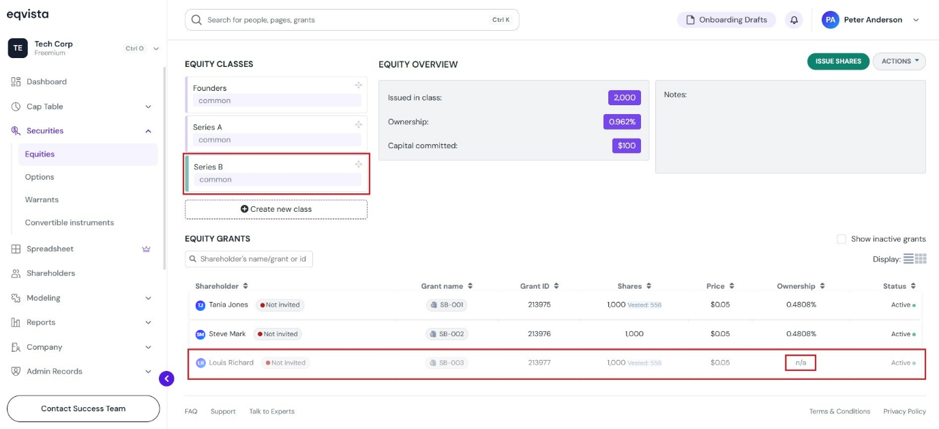Select the Series B equity class
The width and height of the screenshot is (939, 429).
pyautogui.click(x=276, y=173)
